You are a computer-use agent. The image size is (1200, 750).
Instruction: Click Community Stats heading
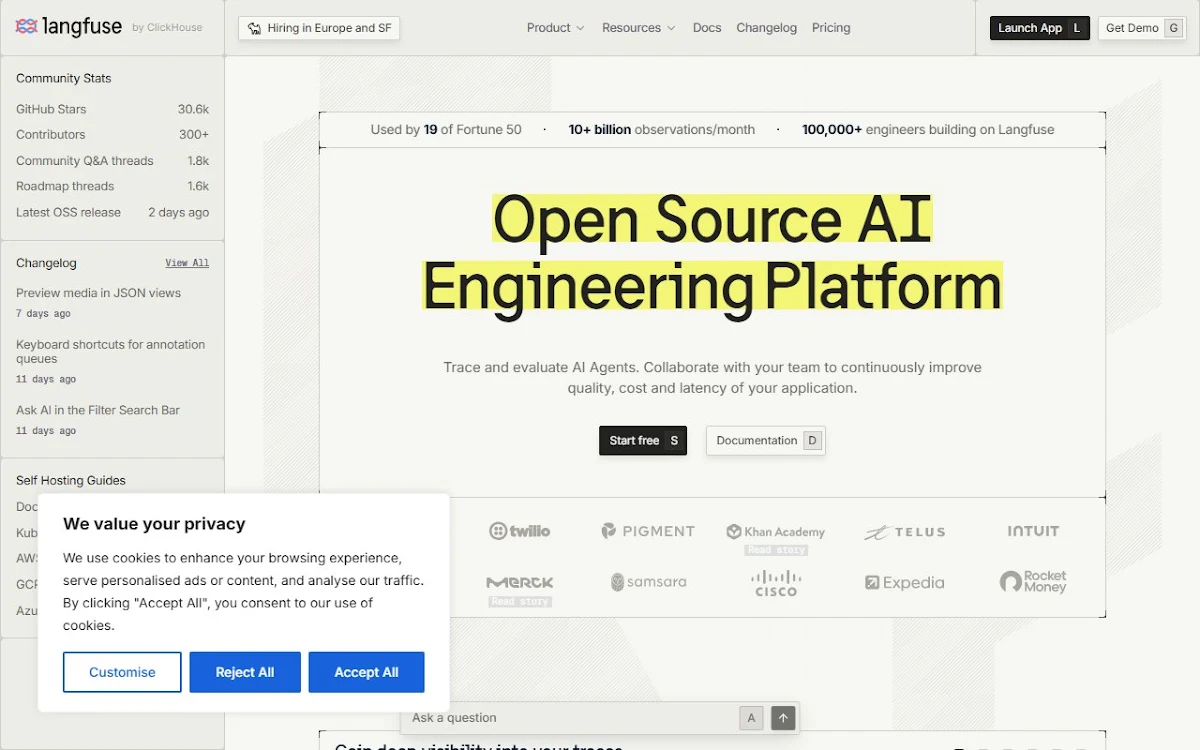pyautogui.click(x=64, y=78)
